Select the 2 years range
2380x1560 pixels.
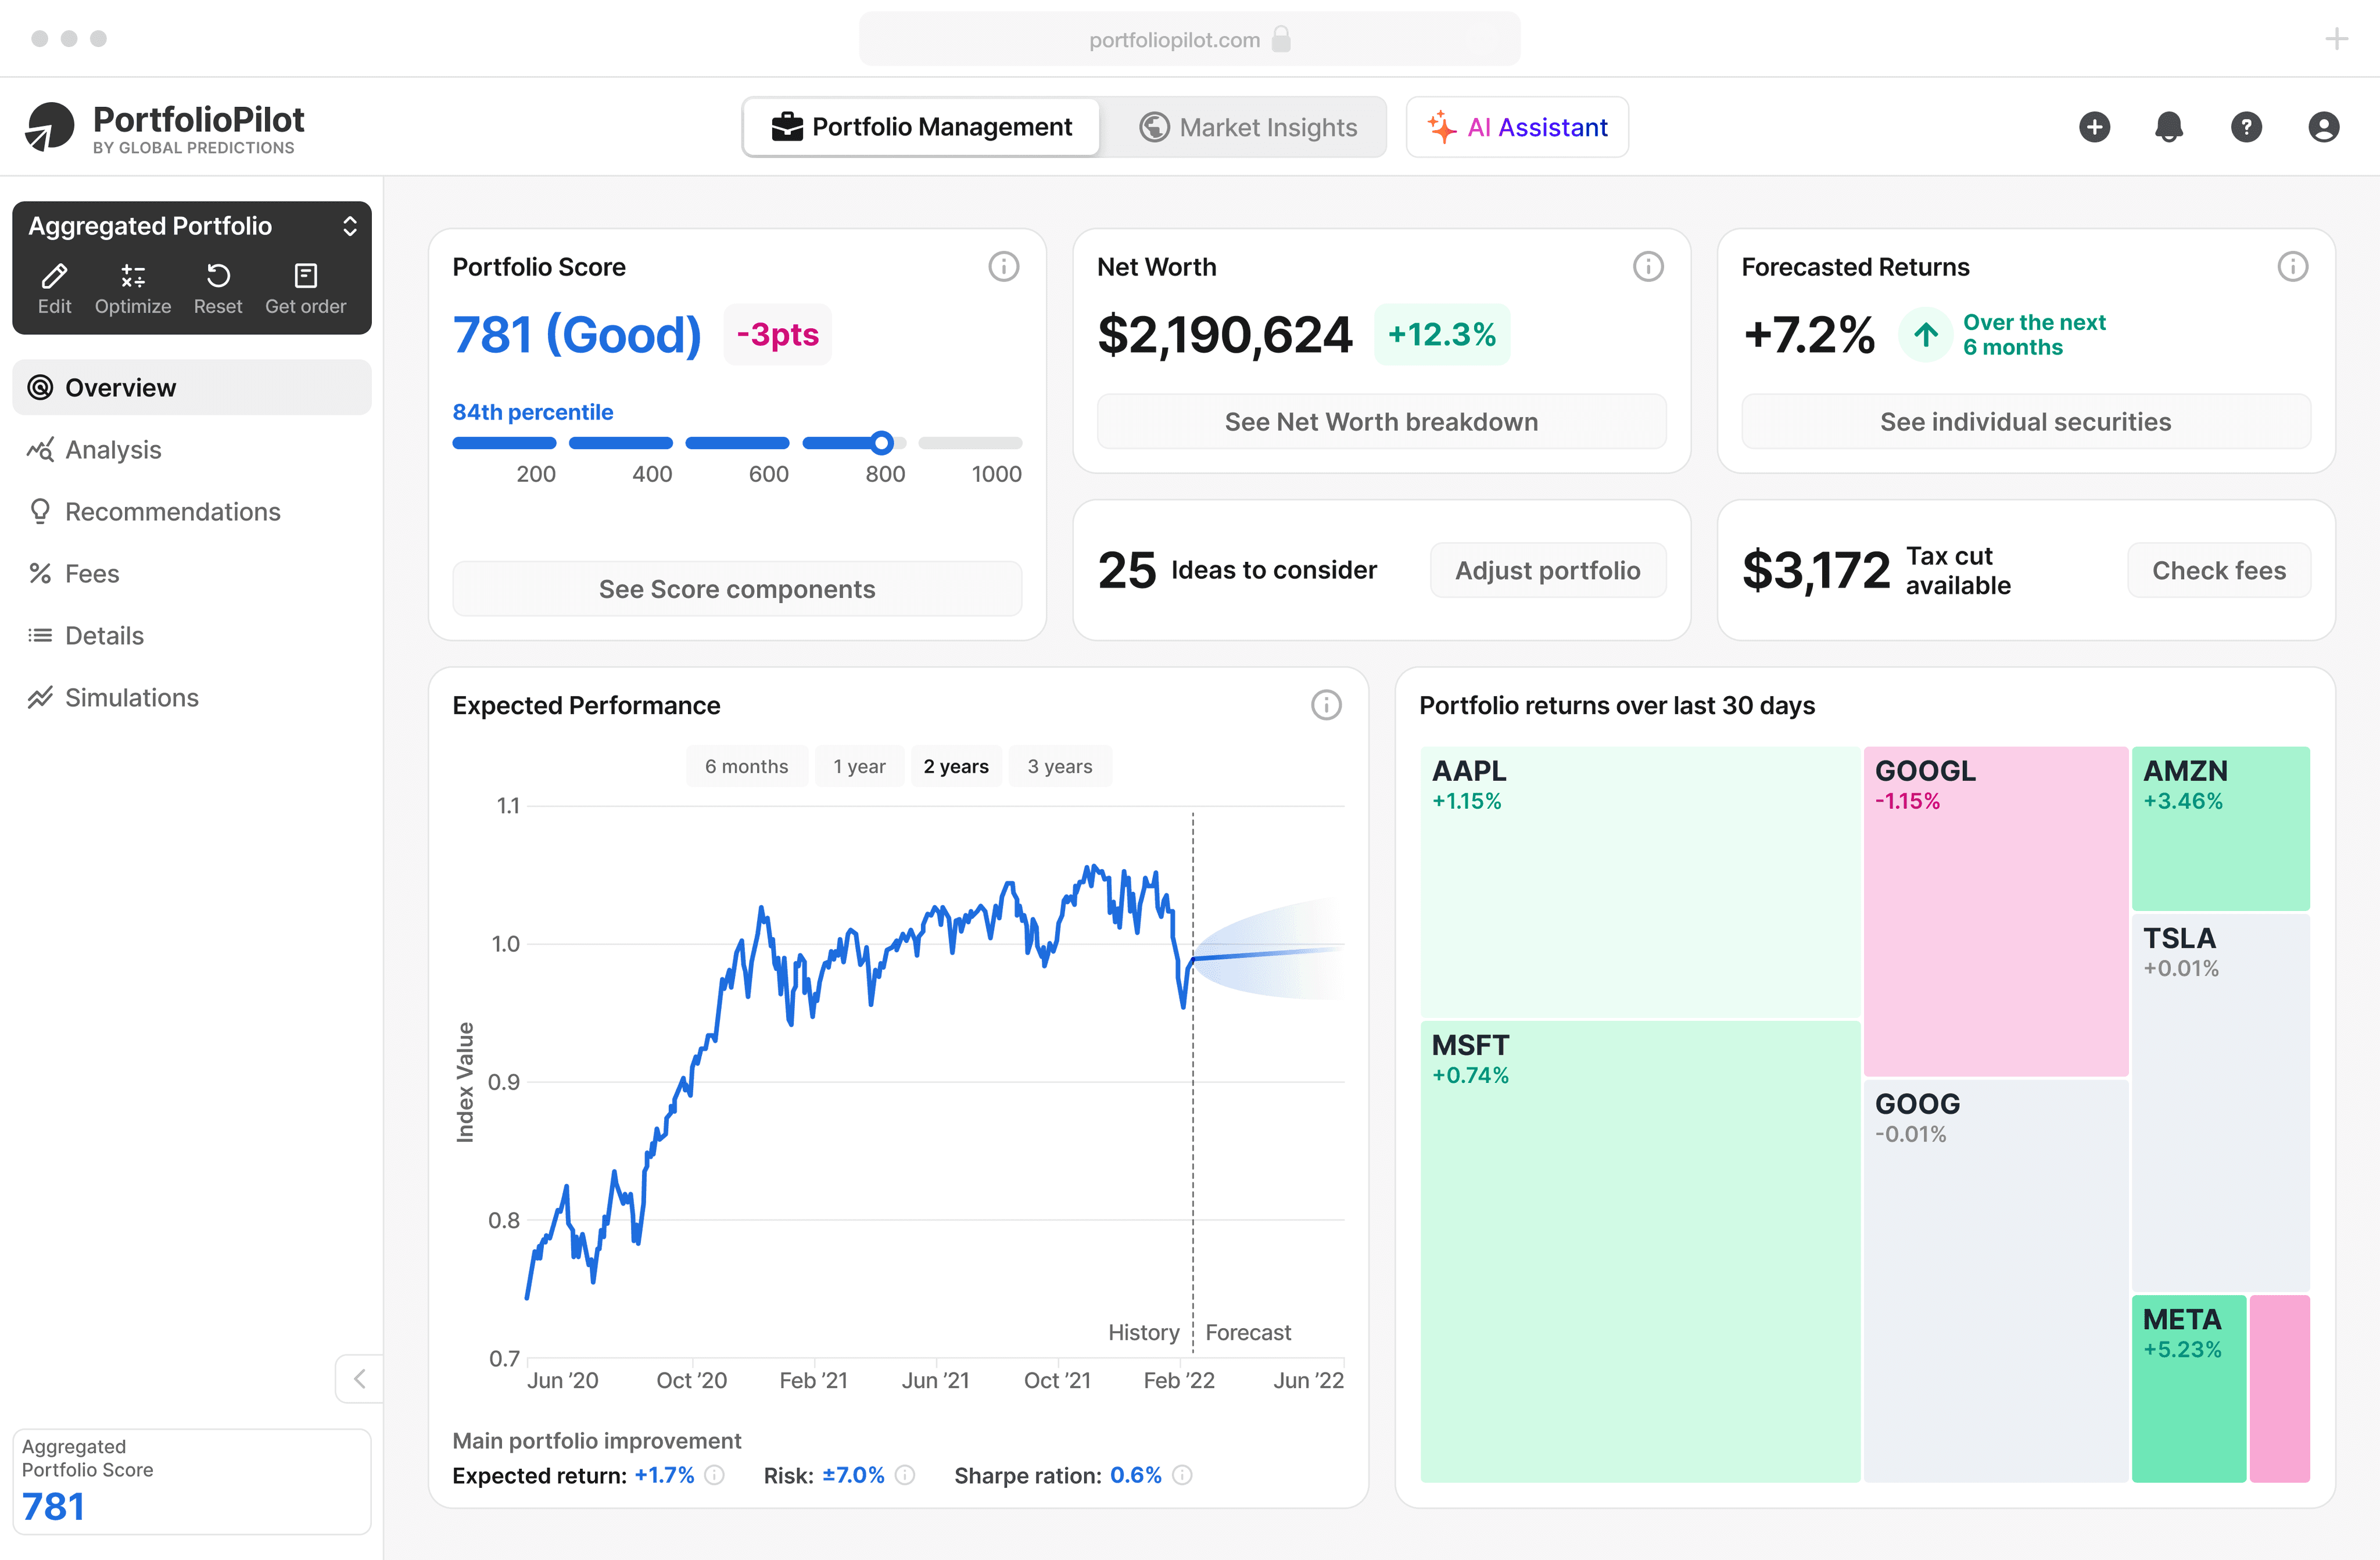(956, 766)
